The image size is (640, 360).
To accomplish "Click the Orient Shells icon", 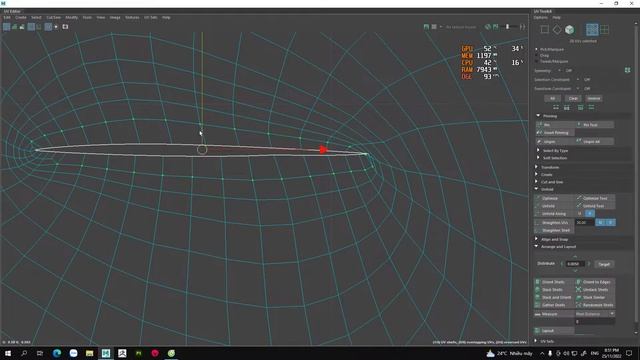I will click(x=538, y=282).
